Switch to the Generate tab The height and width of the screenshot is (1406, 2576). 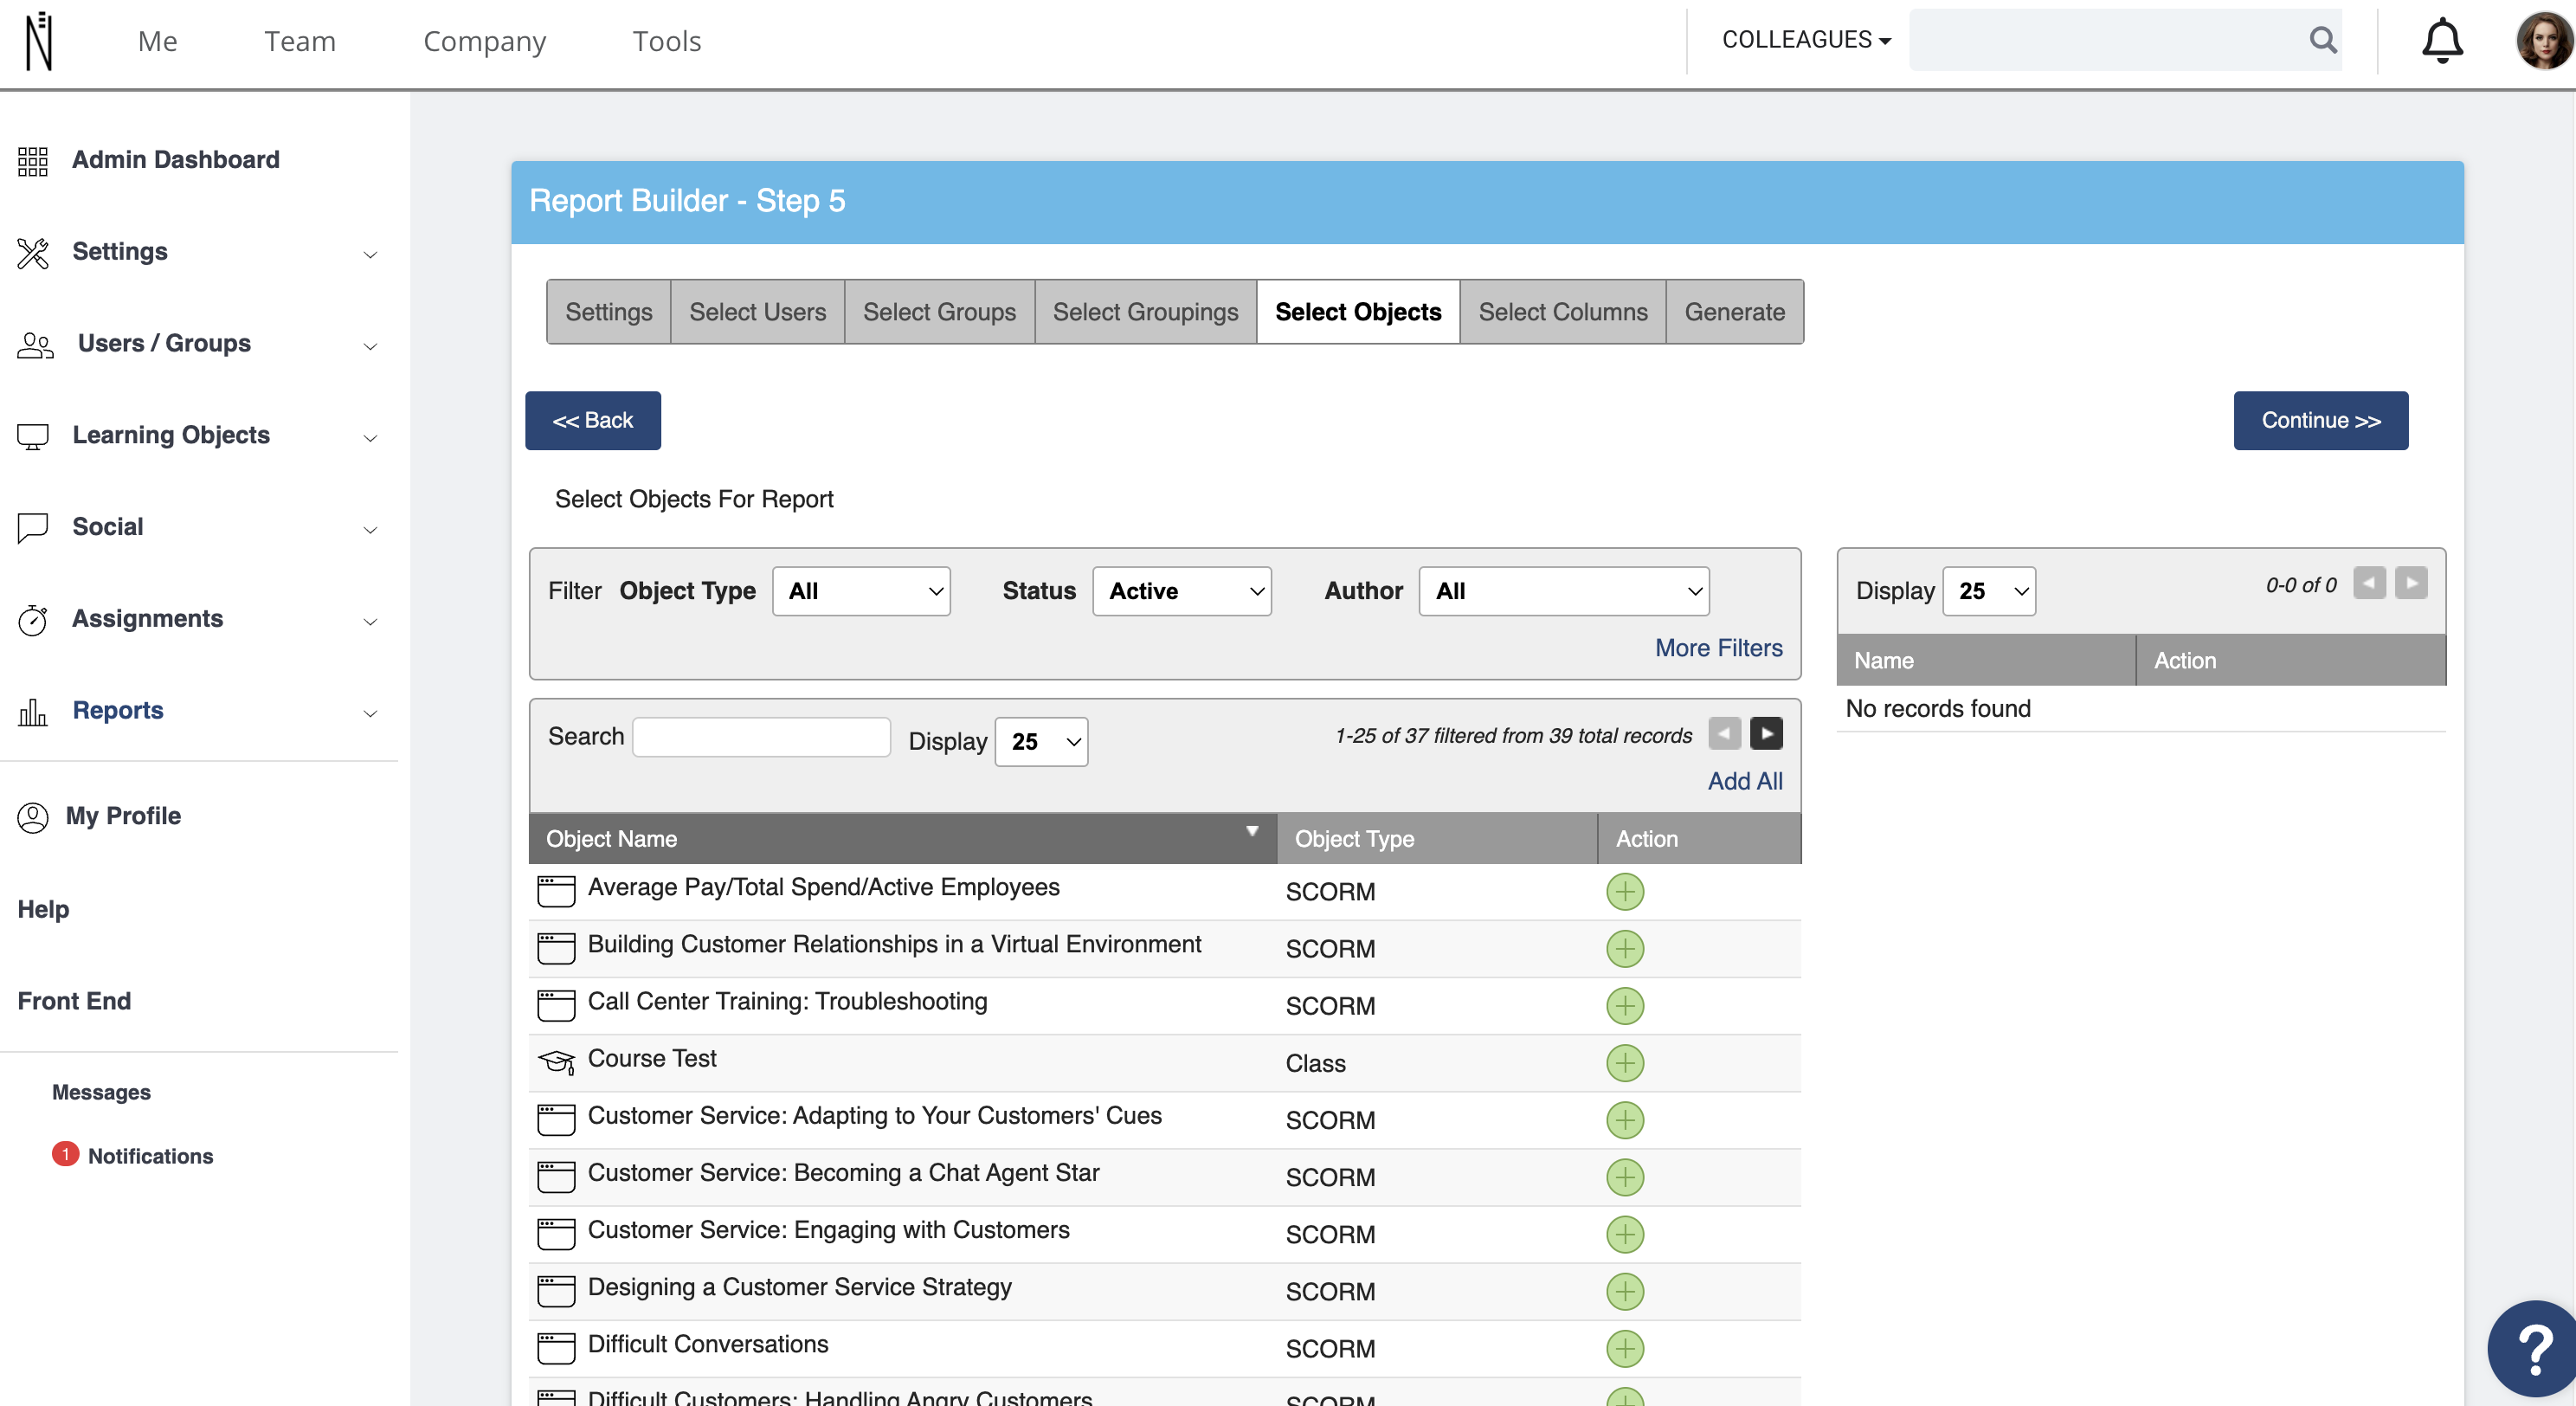pos(1734,312)
